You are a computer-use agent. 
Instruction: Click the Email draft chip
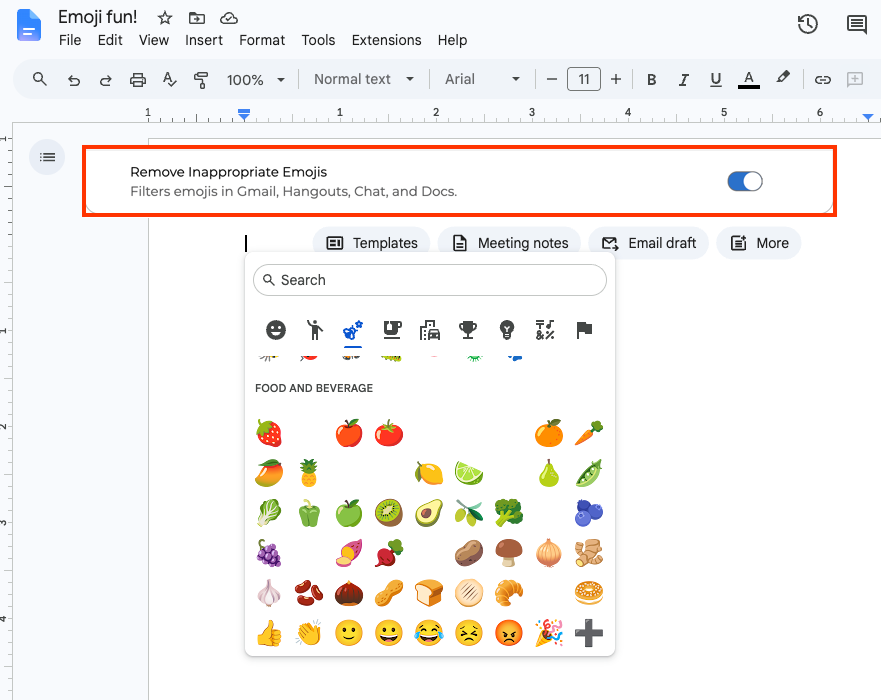pyautogui.click(x=648, y=243)
